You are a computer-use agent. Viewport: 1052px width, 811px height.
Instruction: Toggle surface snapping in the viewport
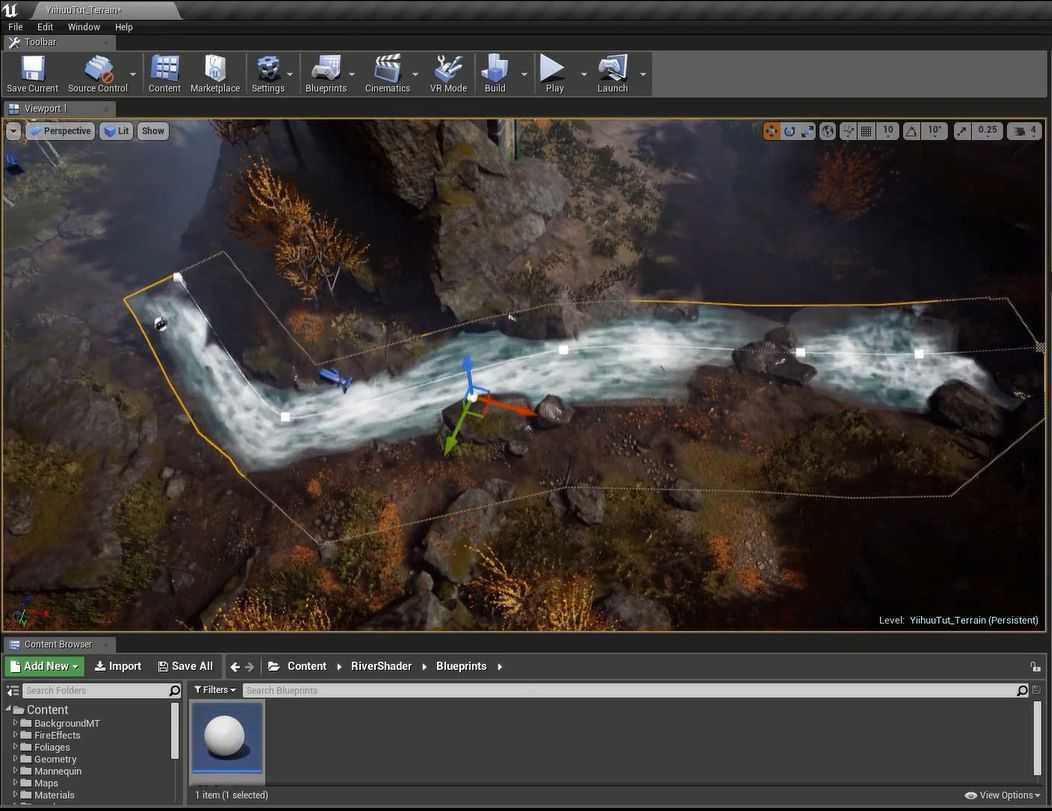point(849,131)
